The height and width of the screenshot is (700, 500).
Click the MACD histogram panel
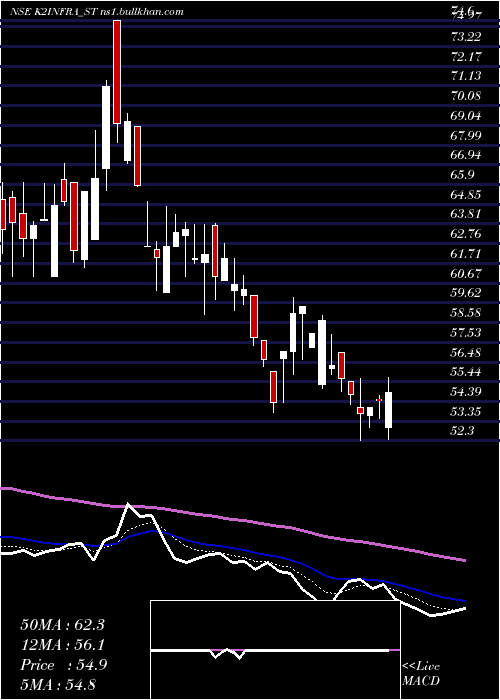coord(275,650)
